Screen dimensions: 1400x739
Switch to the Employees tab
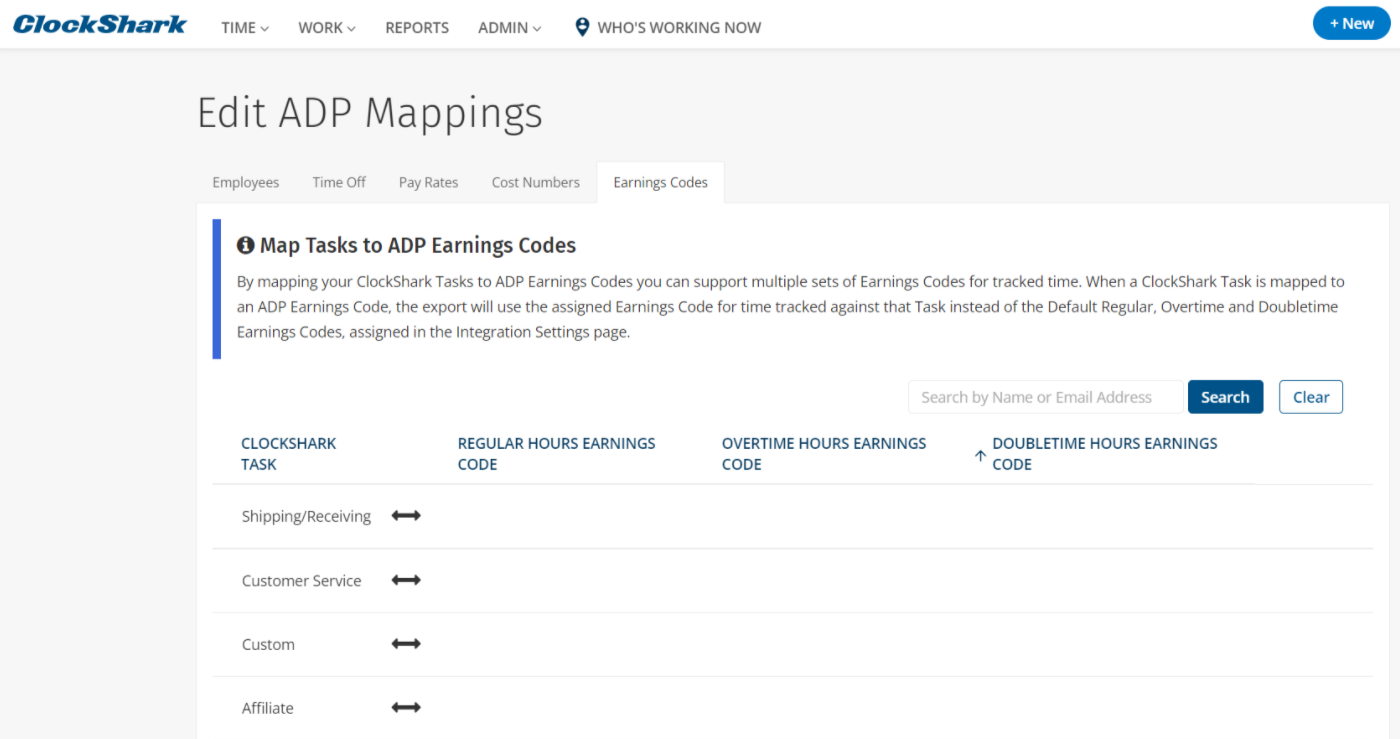(x=246, y=182)
